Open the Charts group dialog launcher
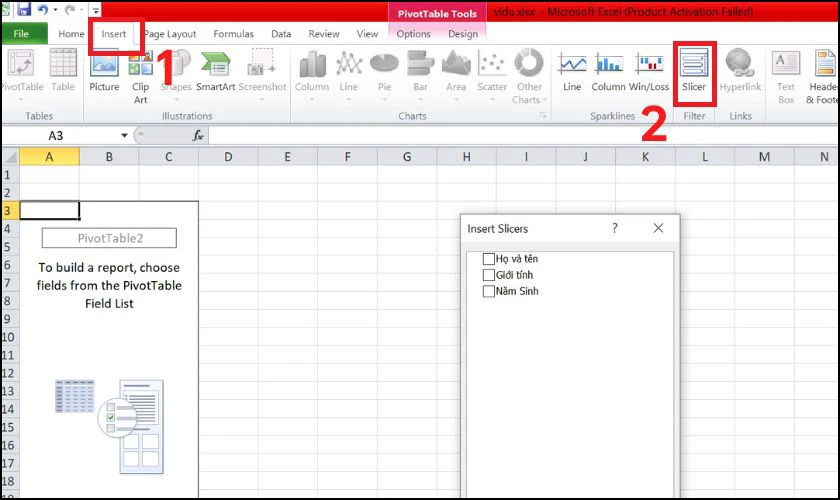This screenshot has width=840, height=500. [543, 115]
